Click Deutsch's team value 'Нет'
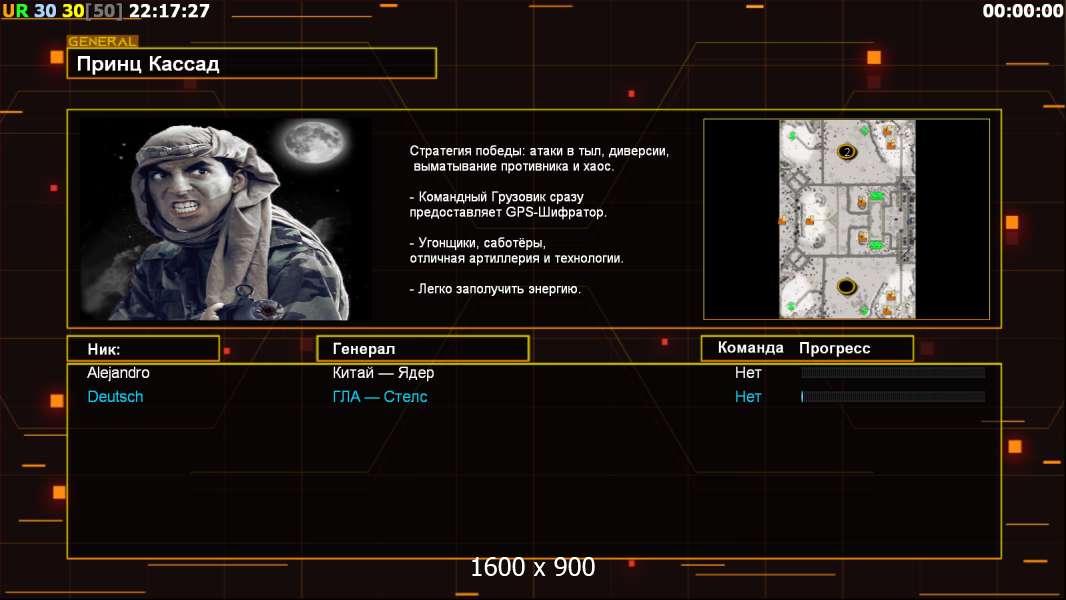 tap(748, 397)
